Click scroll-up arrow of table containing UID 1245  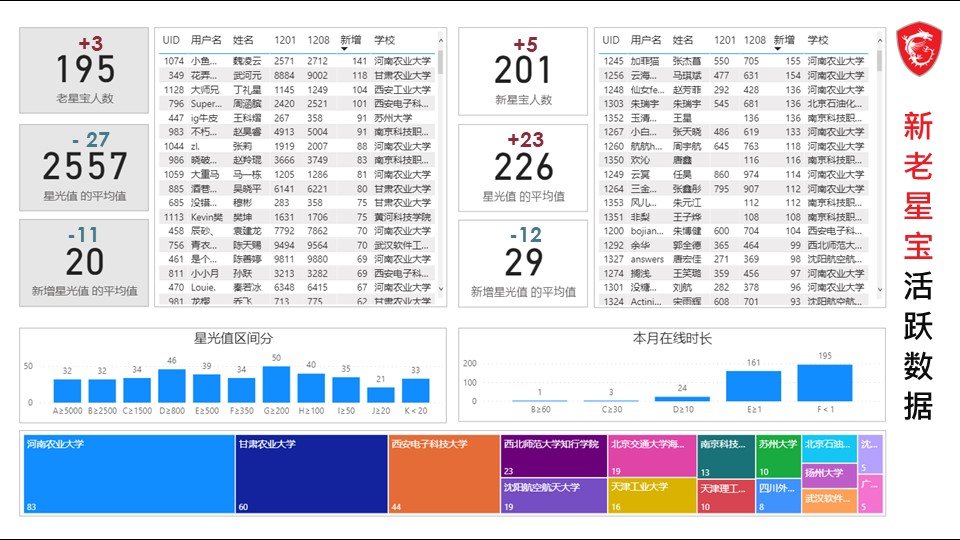[880, 41]
